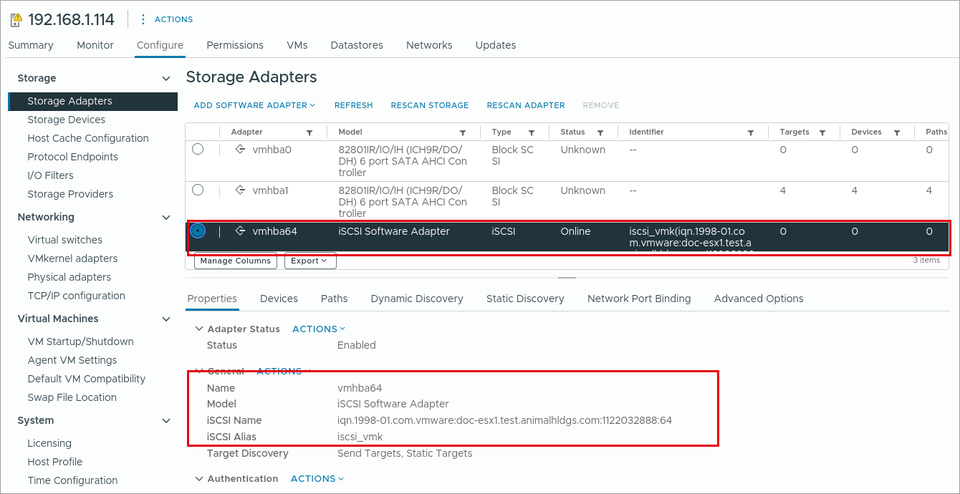Click the panel splitter handle below the table
Viewport: 960px width, 494px height.
tap(567, 277)
